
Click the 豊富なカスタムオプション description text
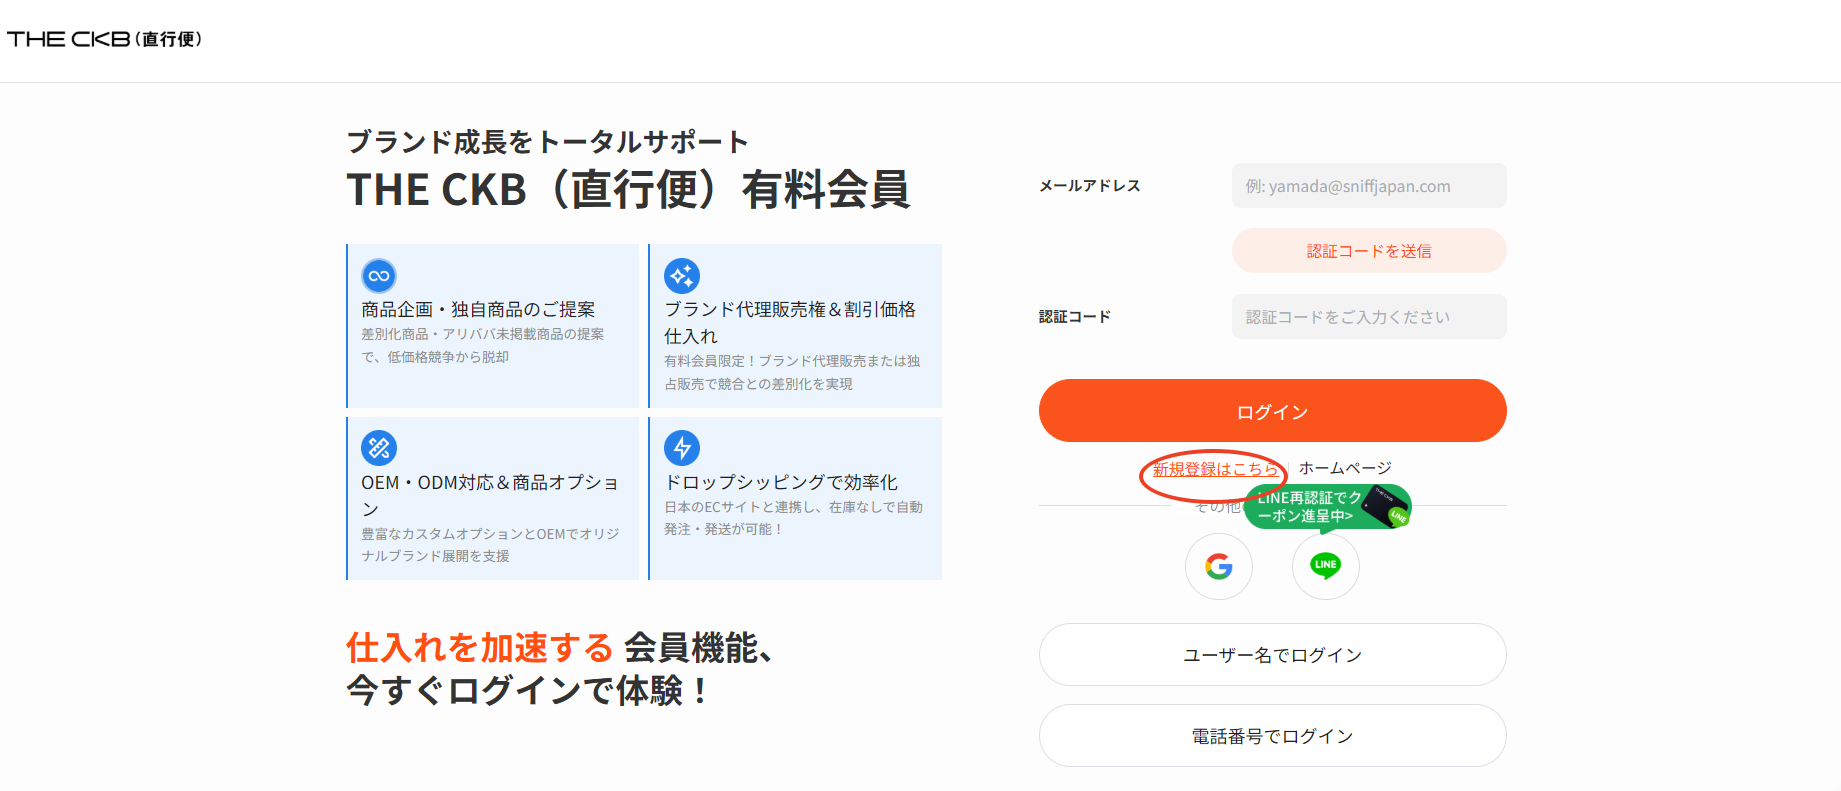coord(490,545)
